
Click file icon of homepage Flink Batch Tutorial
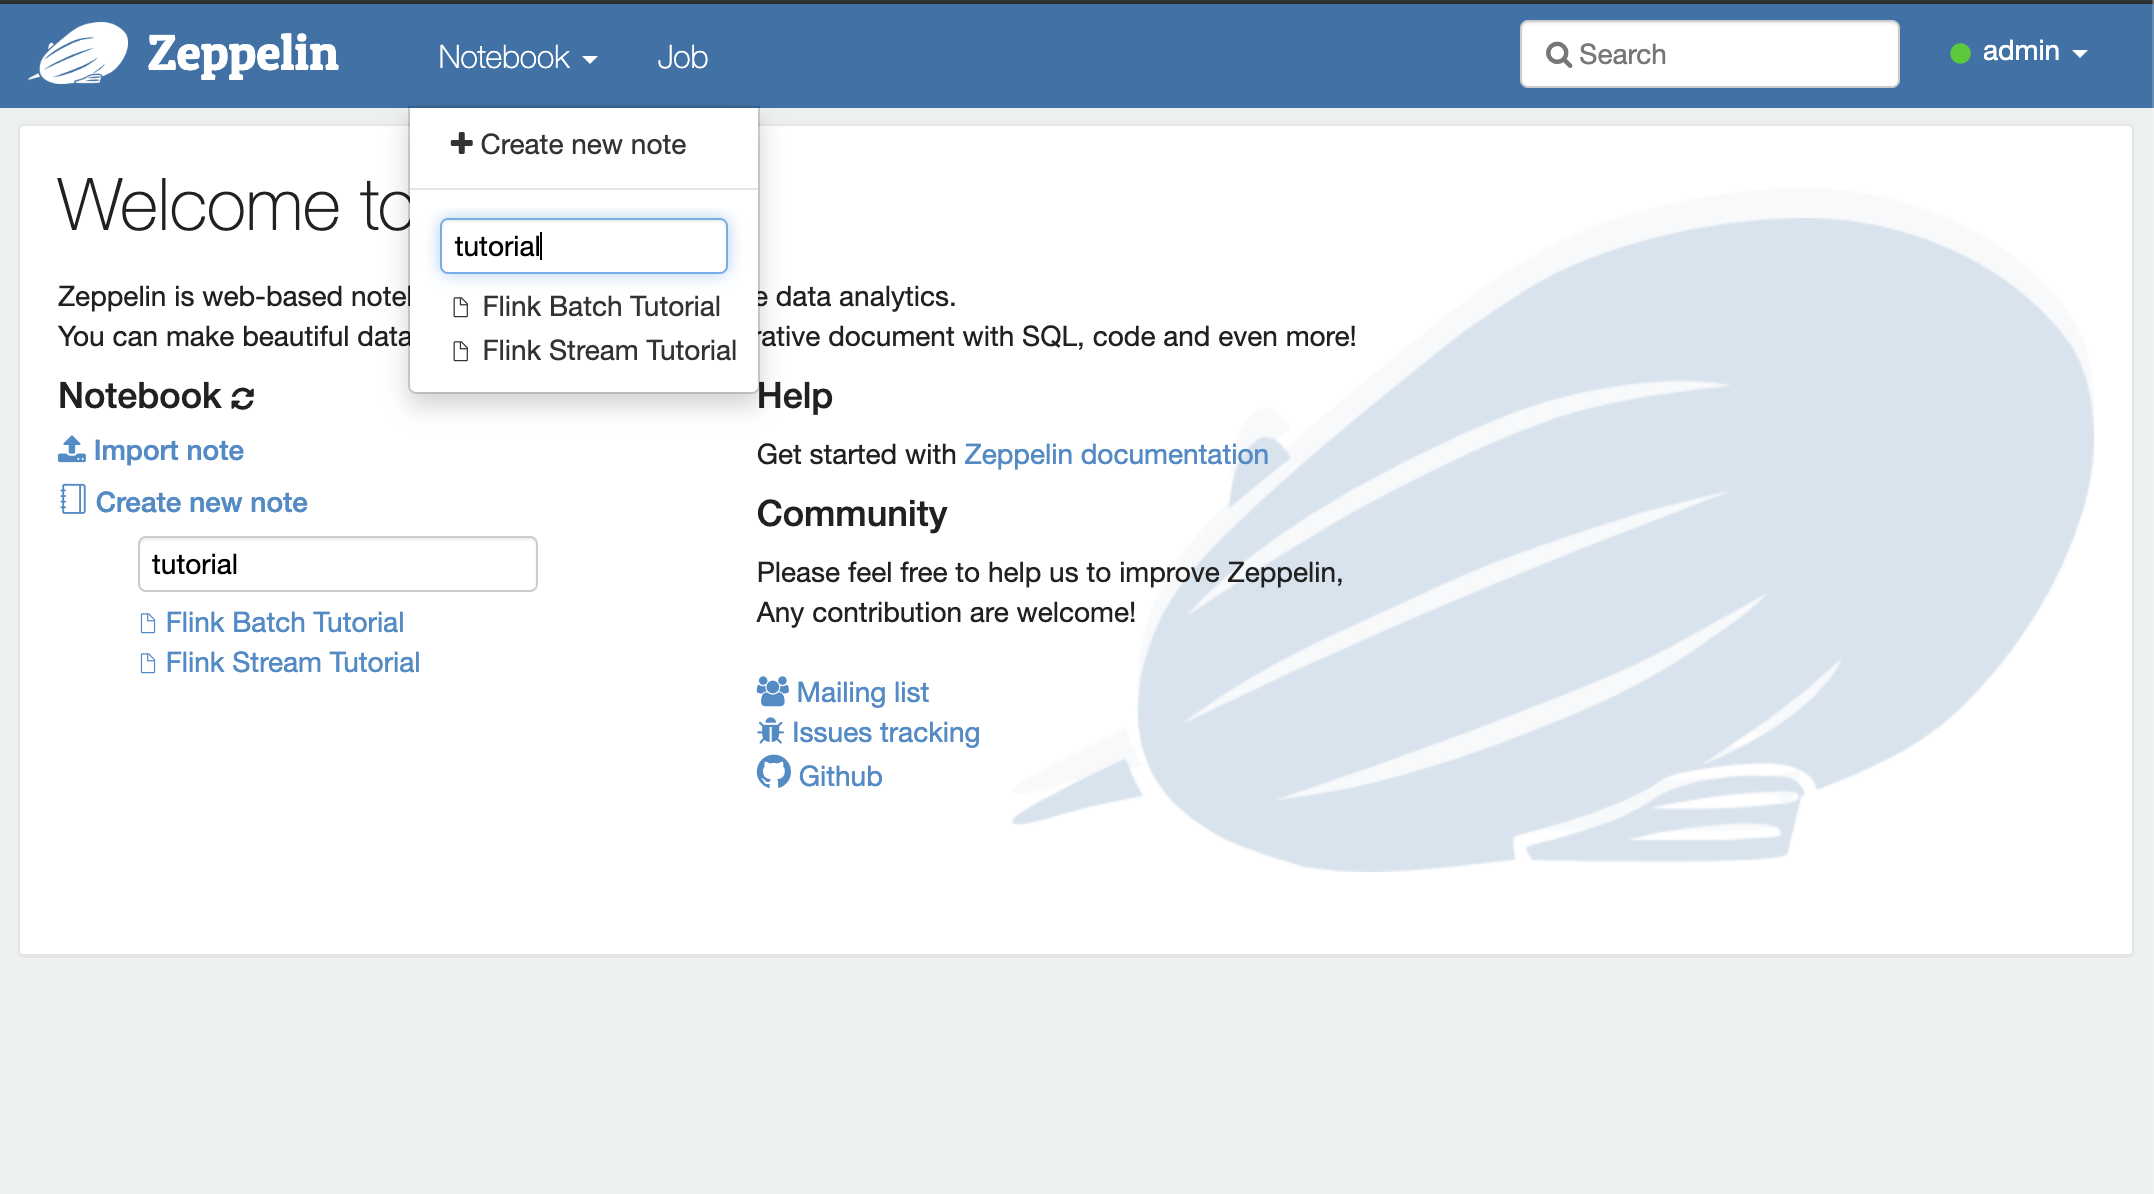(x=148, y=624)
